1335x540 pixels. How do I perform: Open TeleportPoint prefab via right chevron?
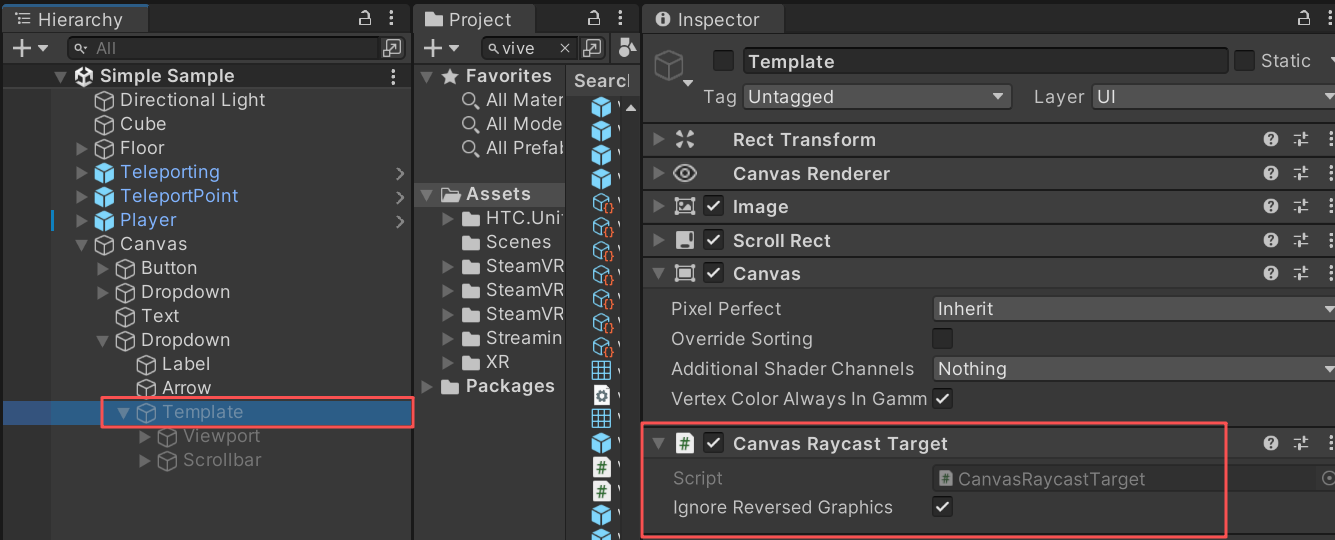(x=400, y=197)
